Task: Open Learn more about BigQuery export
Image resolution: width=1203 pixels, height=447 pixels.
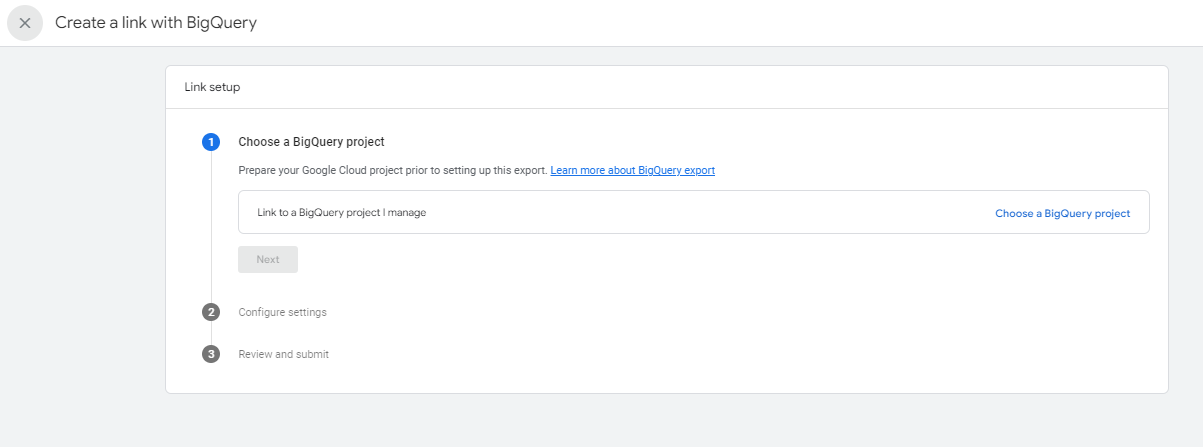Action: pos(632,171)
